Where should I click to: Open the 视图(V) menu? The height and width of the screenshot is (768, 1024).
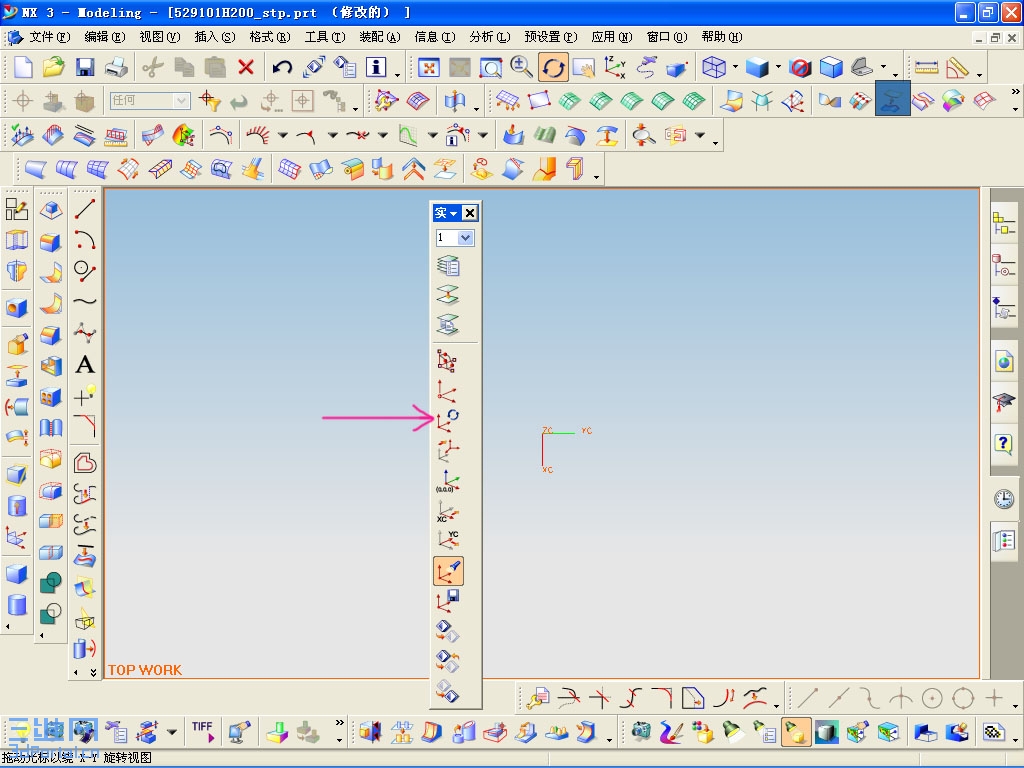[159, 37]
